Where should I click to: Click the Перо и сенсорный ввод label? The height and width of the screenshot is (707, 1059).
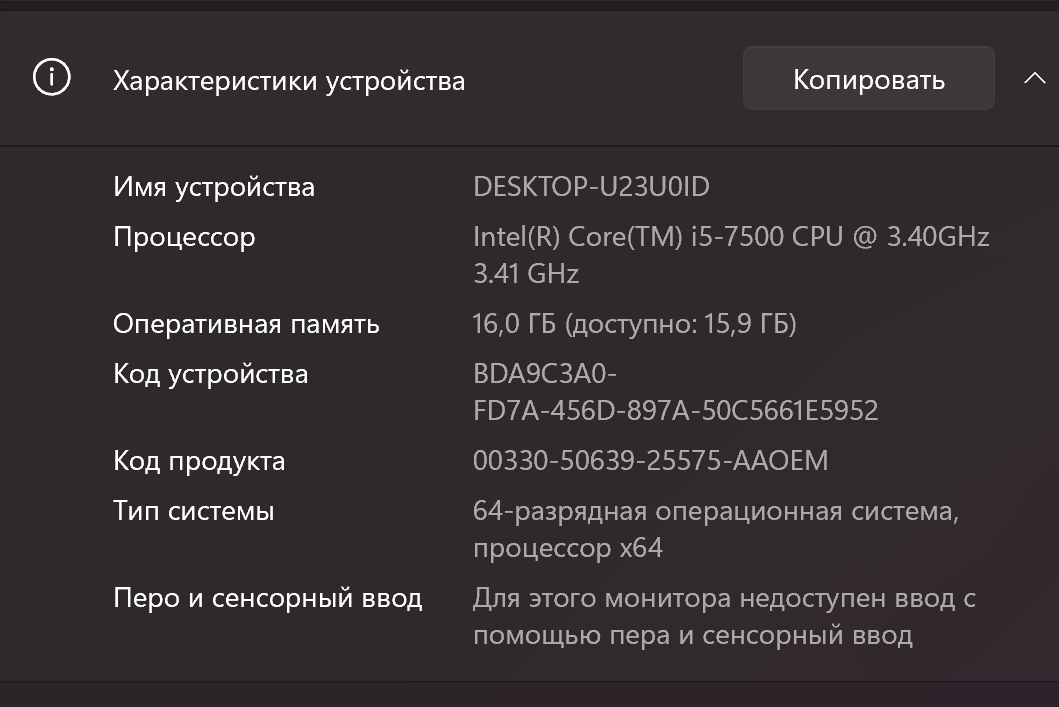[x=267, y=598]
